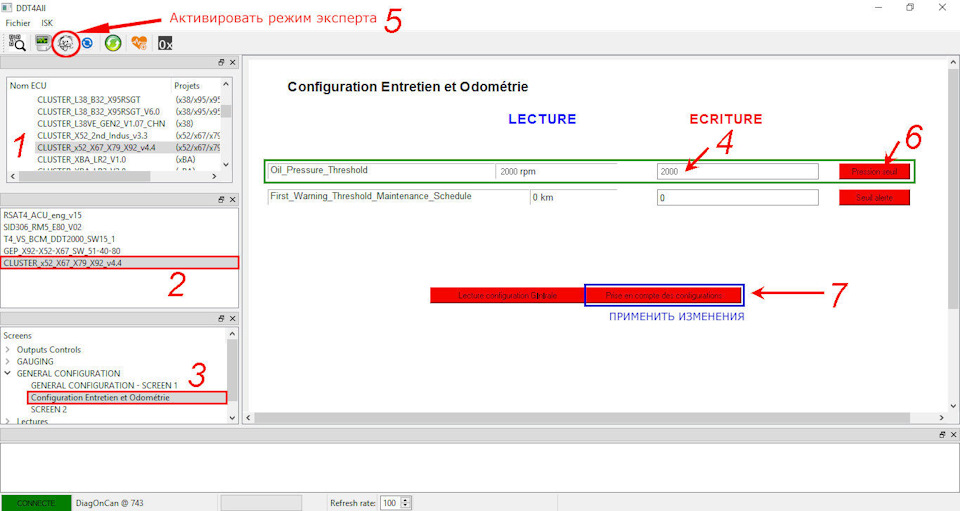The width and height of the screenshot is (960, 511).
Task: Open GENERAL CONFIGURATION - SCREEN 1
Action: 104,386
